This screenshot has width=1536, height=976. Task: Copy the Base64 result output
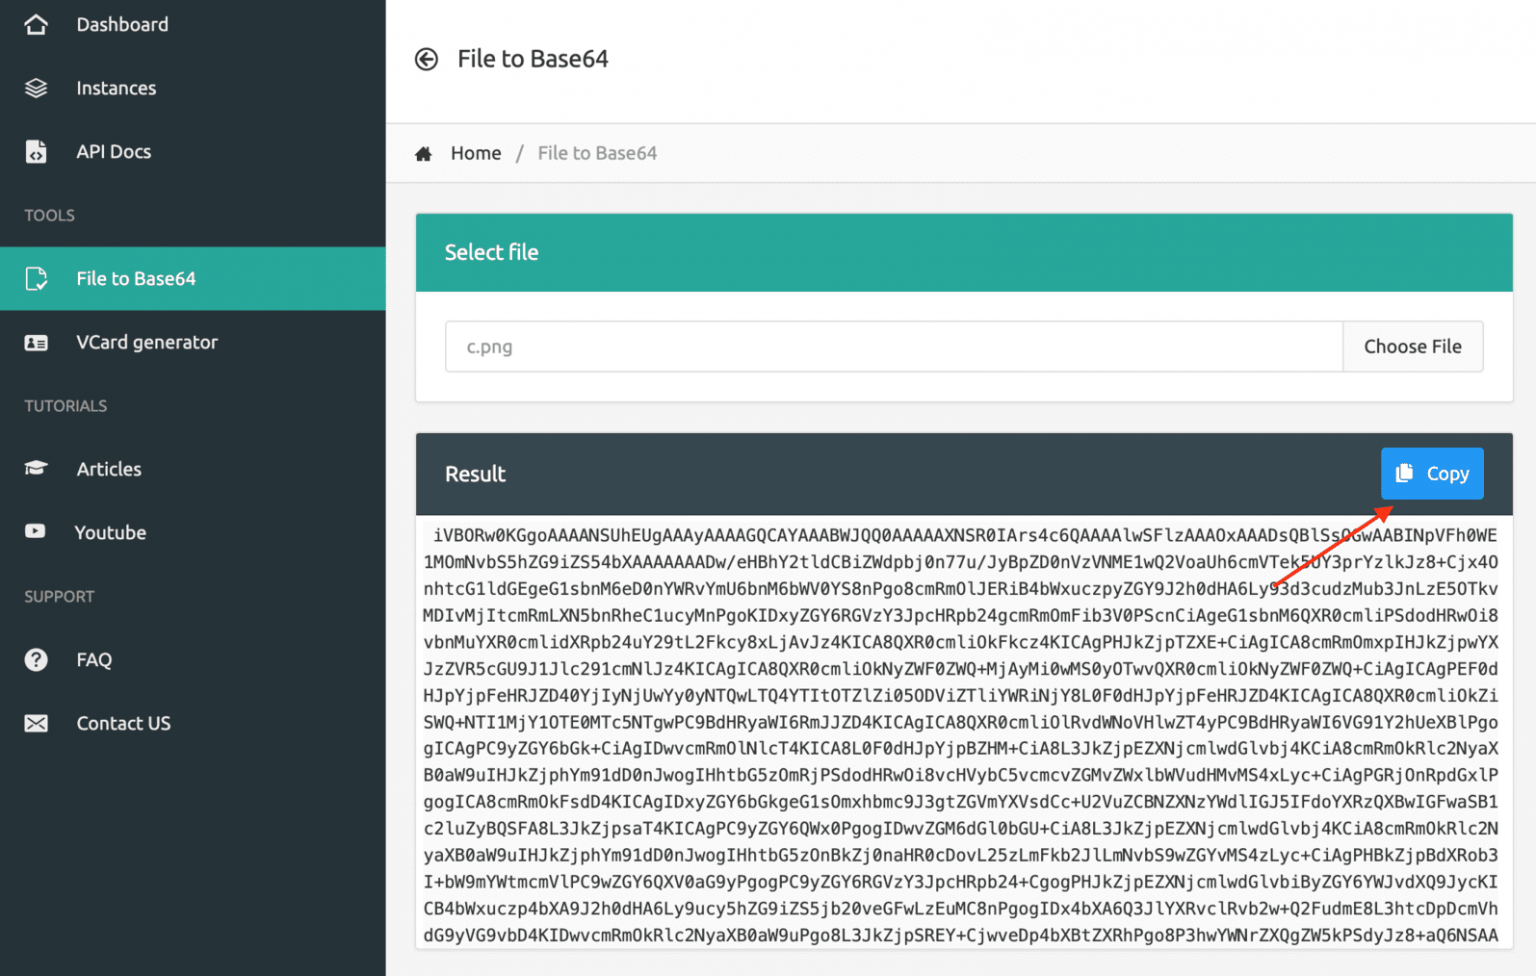pyautogui.click(x=1432, y=473)
